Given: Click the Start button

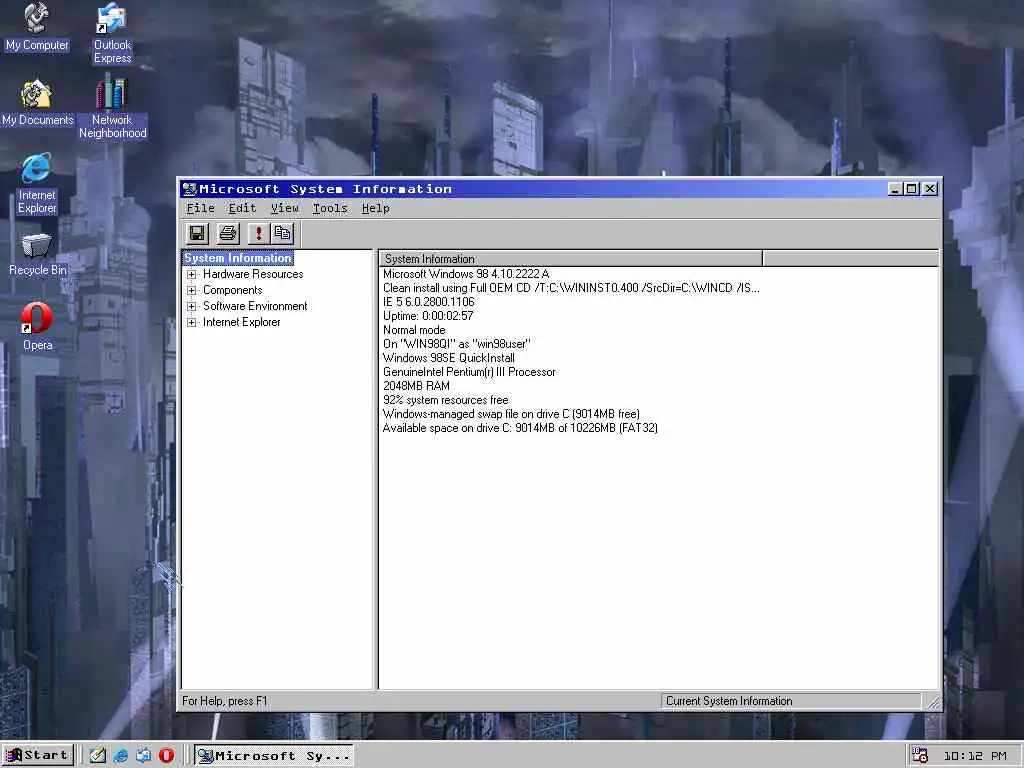Looking at the screenshot, I should (37, 756).
